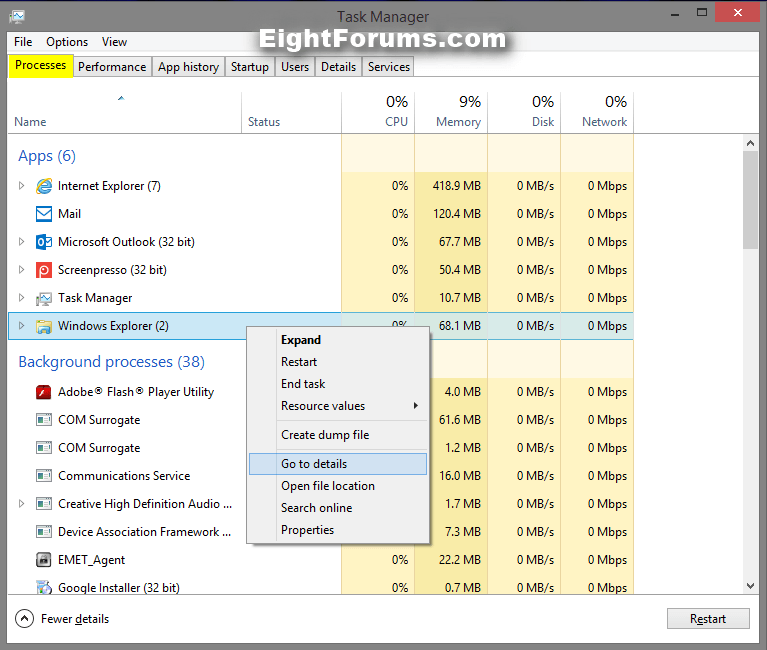Click the Windows Explorer folder icon

pos(44,326)
